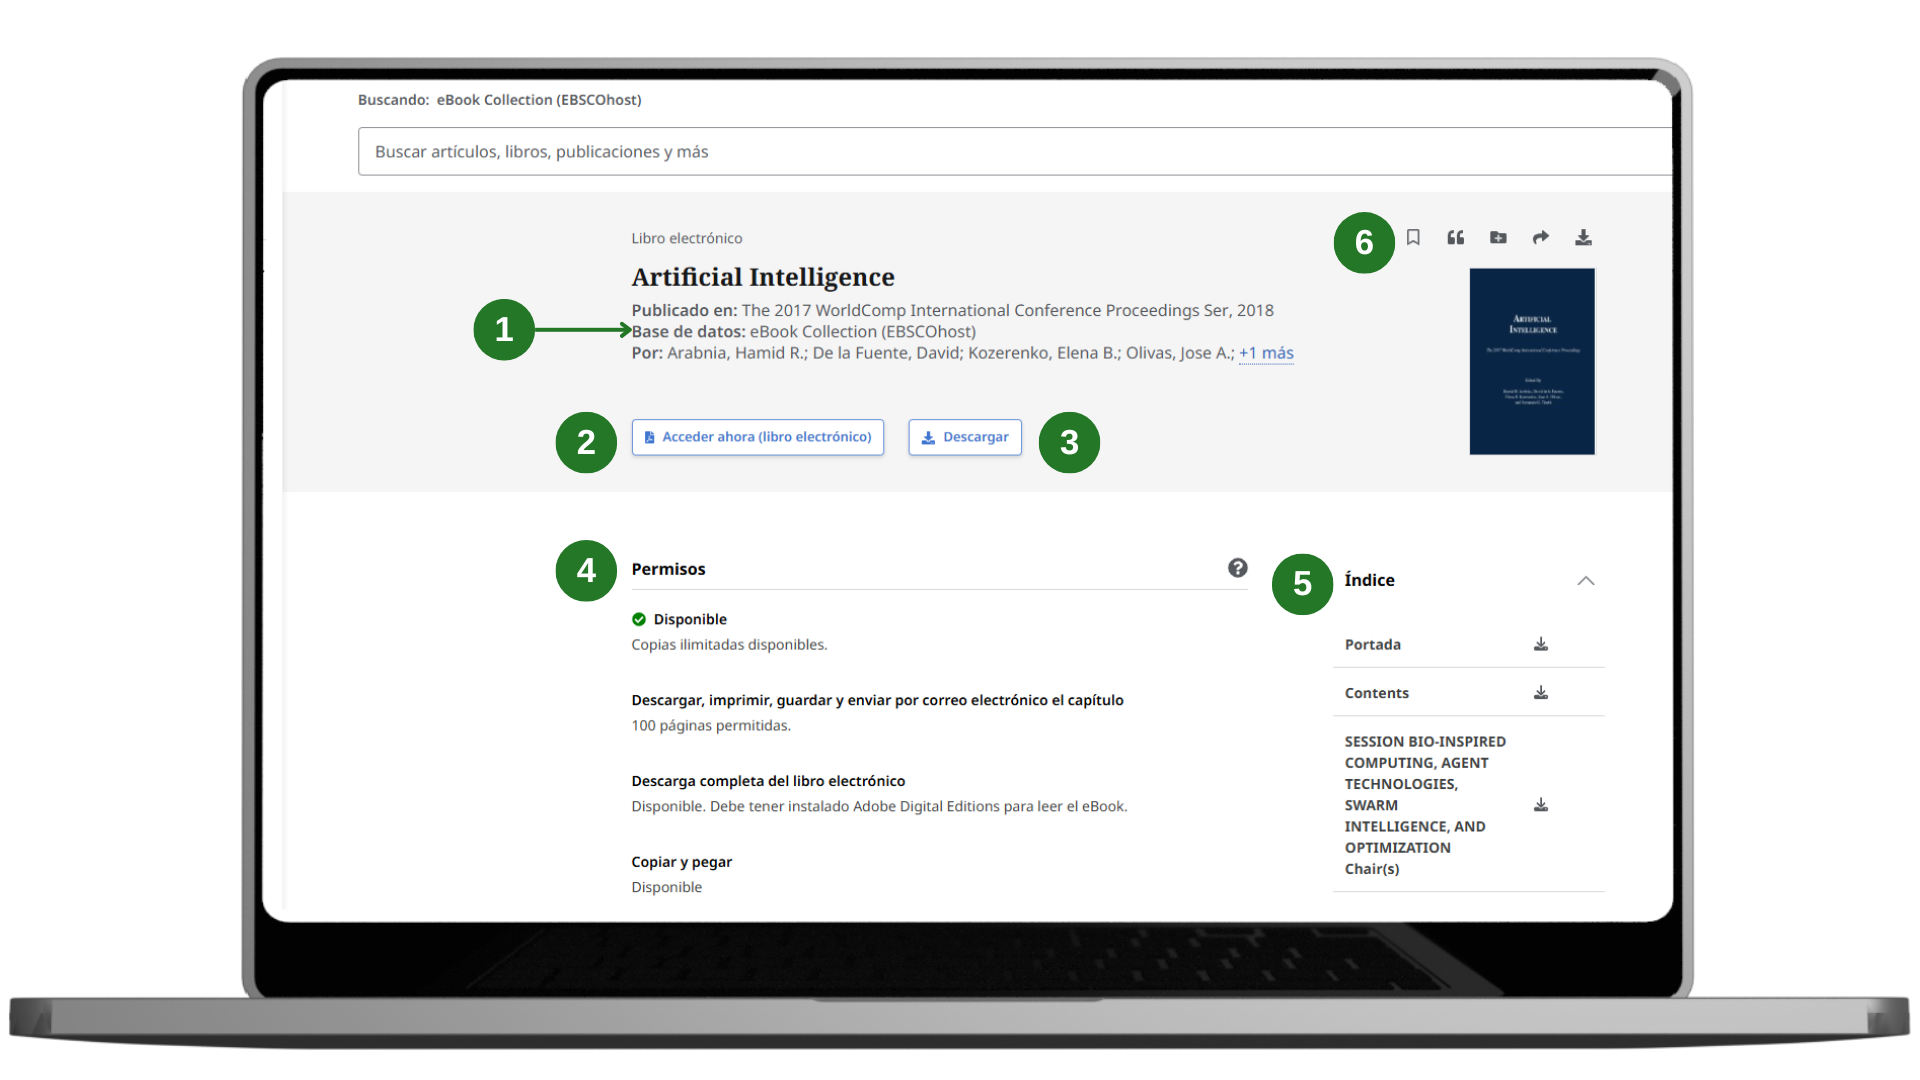Screen dimensions: 1920x1080
Task: Download the Session Bio-Inspired Computing chapter
Action: pos(1541,805)
